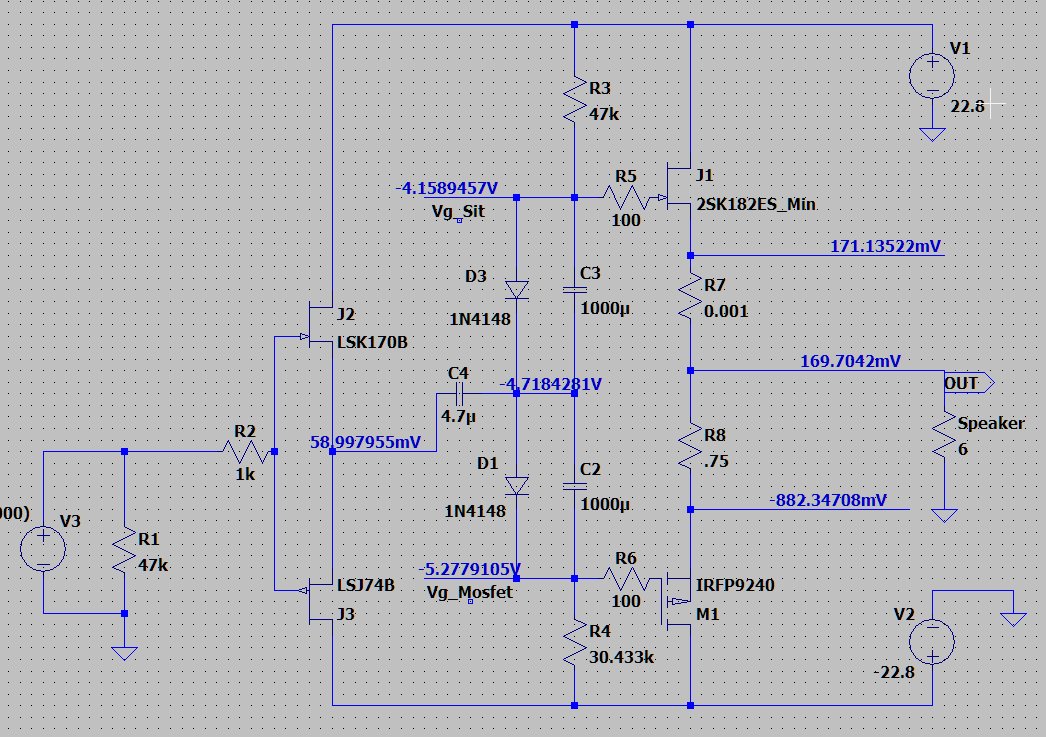Click the 1k value of R2
The width and height of the screenshot is (1046, 737).
[x=245, y=474]
